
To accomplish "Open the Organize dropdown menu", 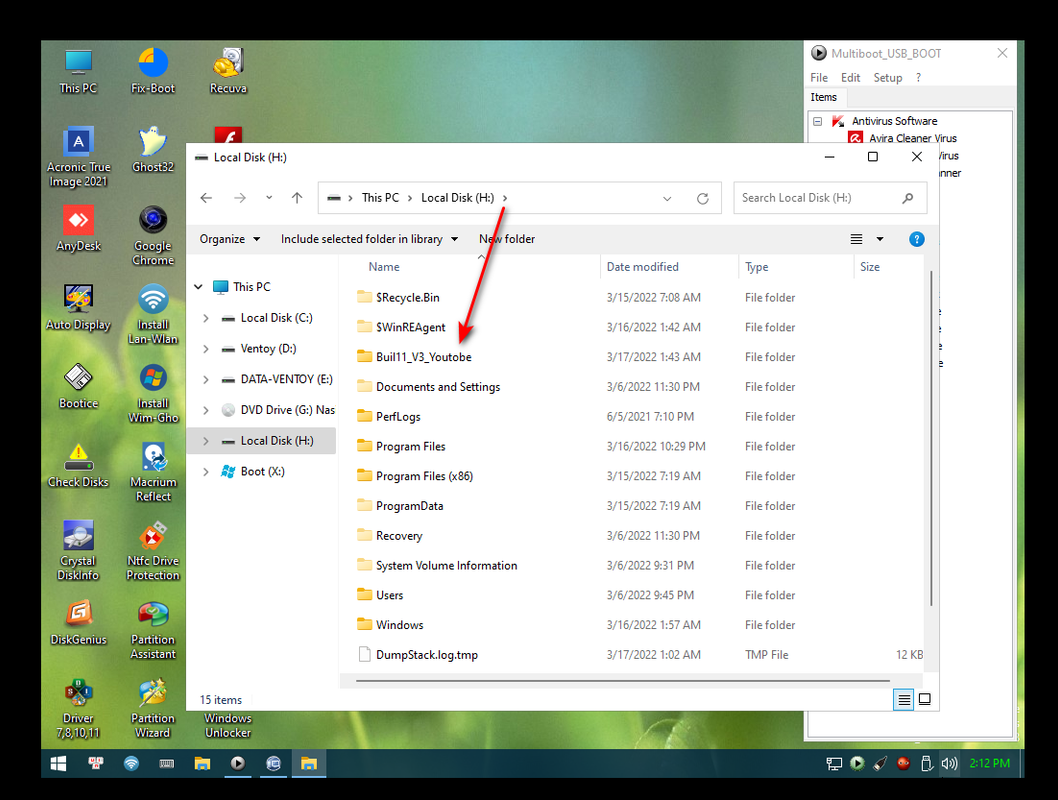I will point(229,239).
